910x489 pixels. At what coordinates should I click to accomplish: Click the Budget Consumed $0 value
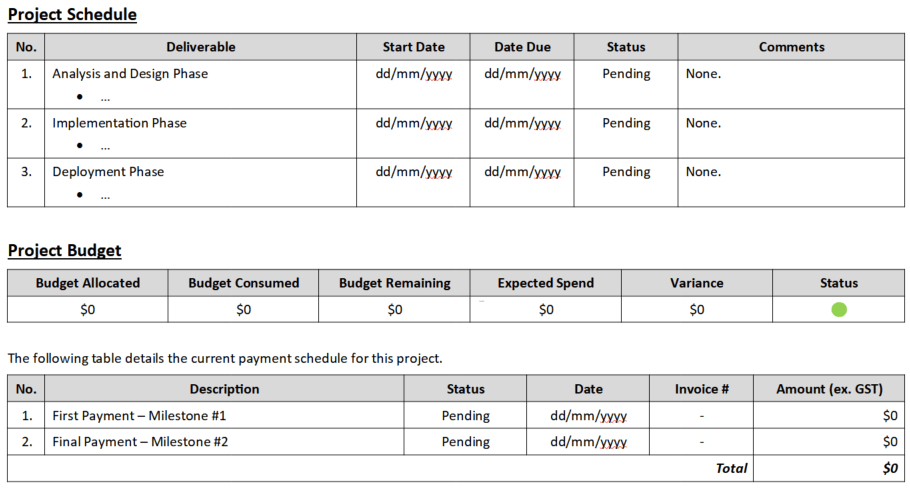tap(244, 310)
